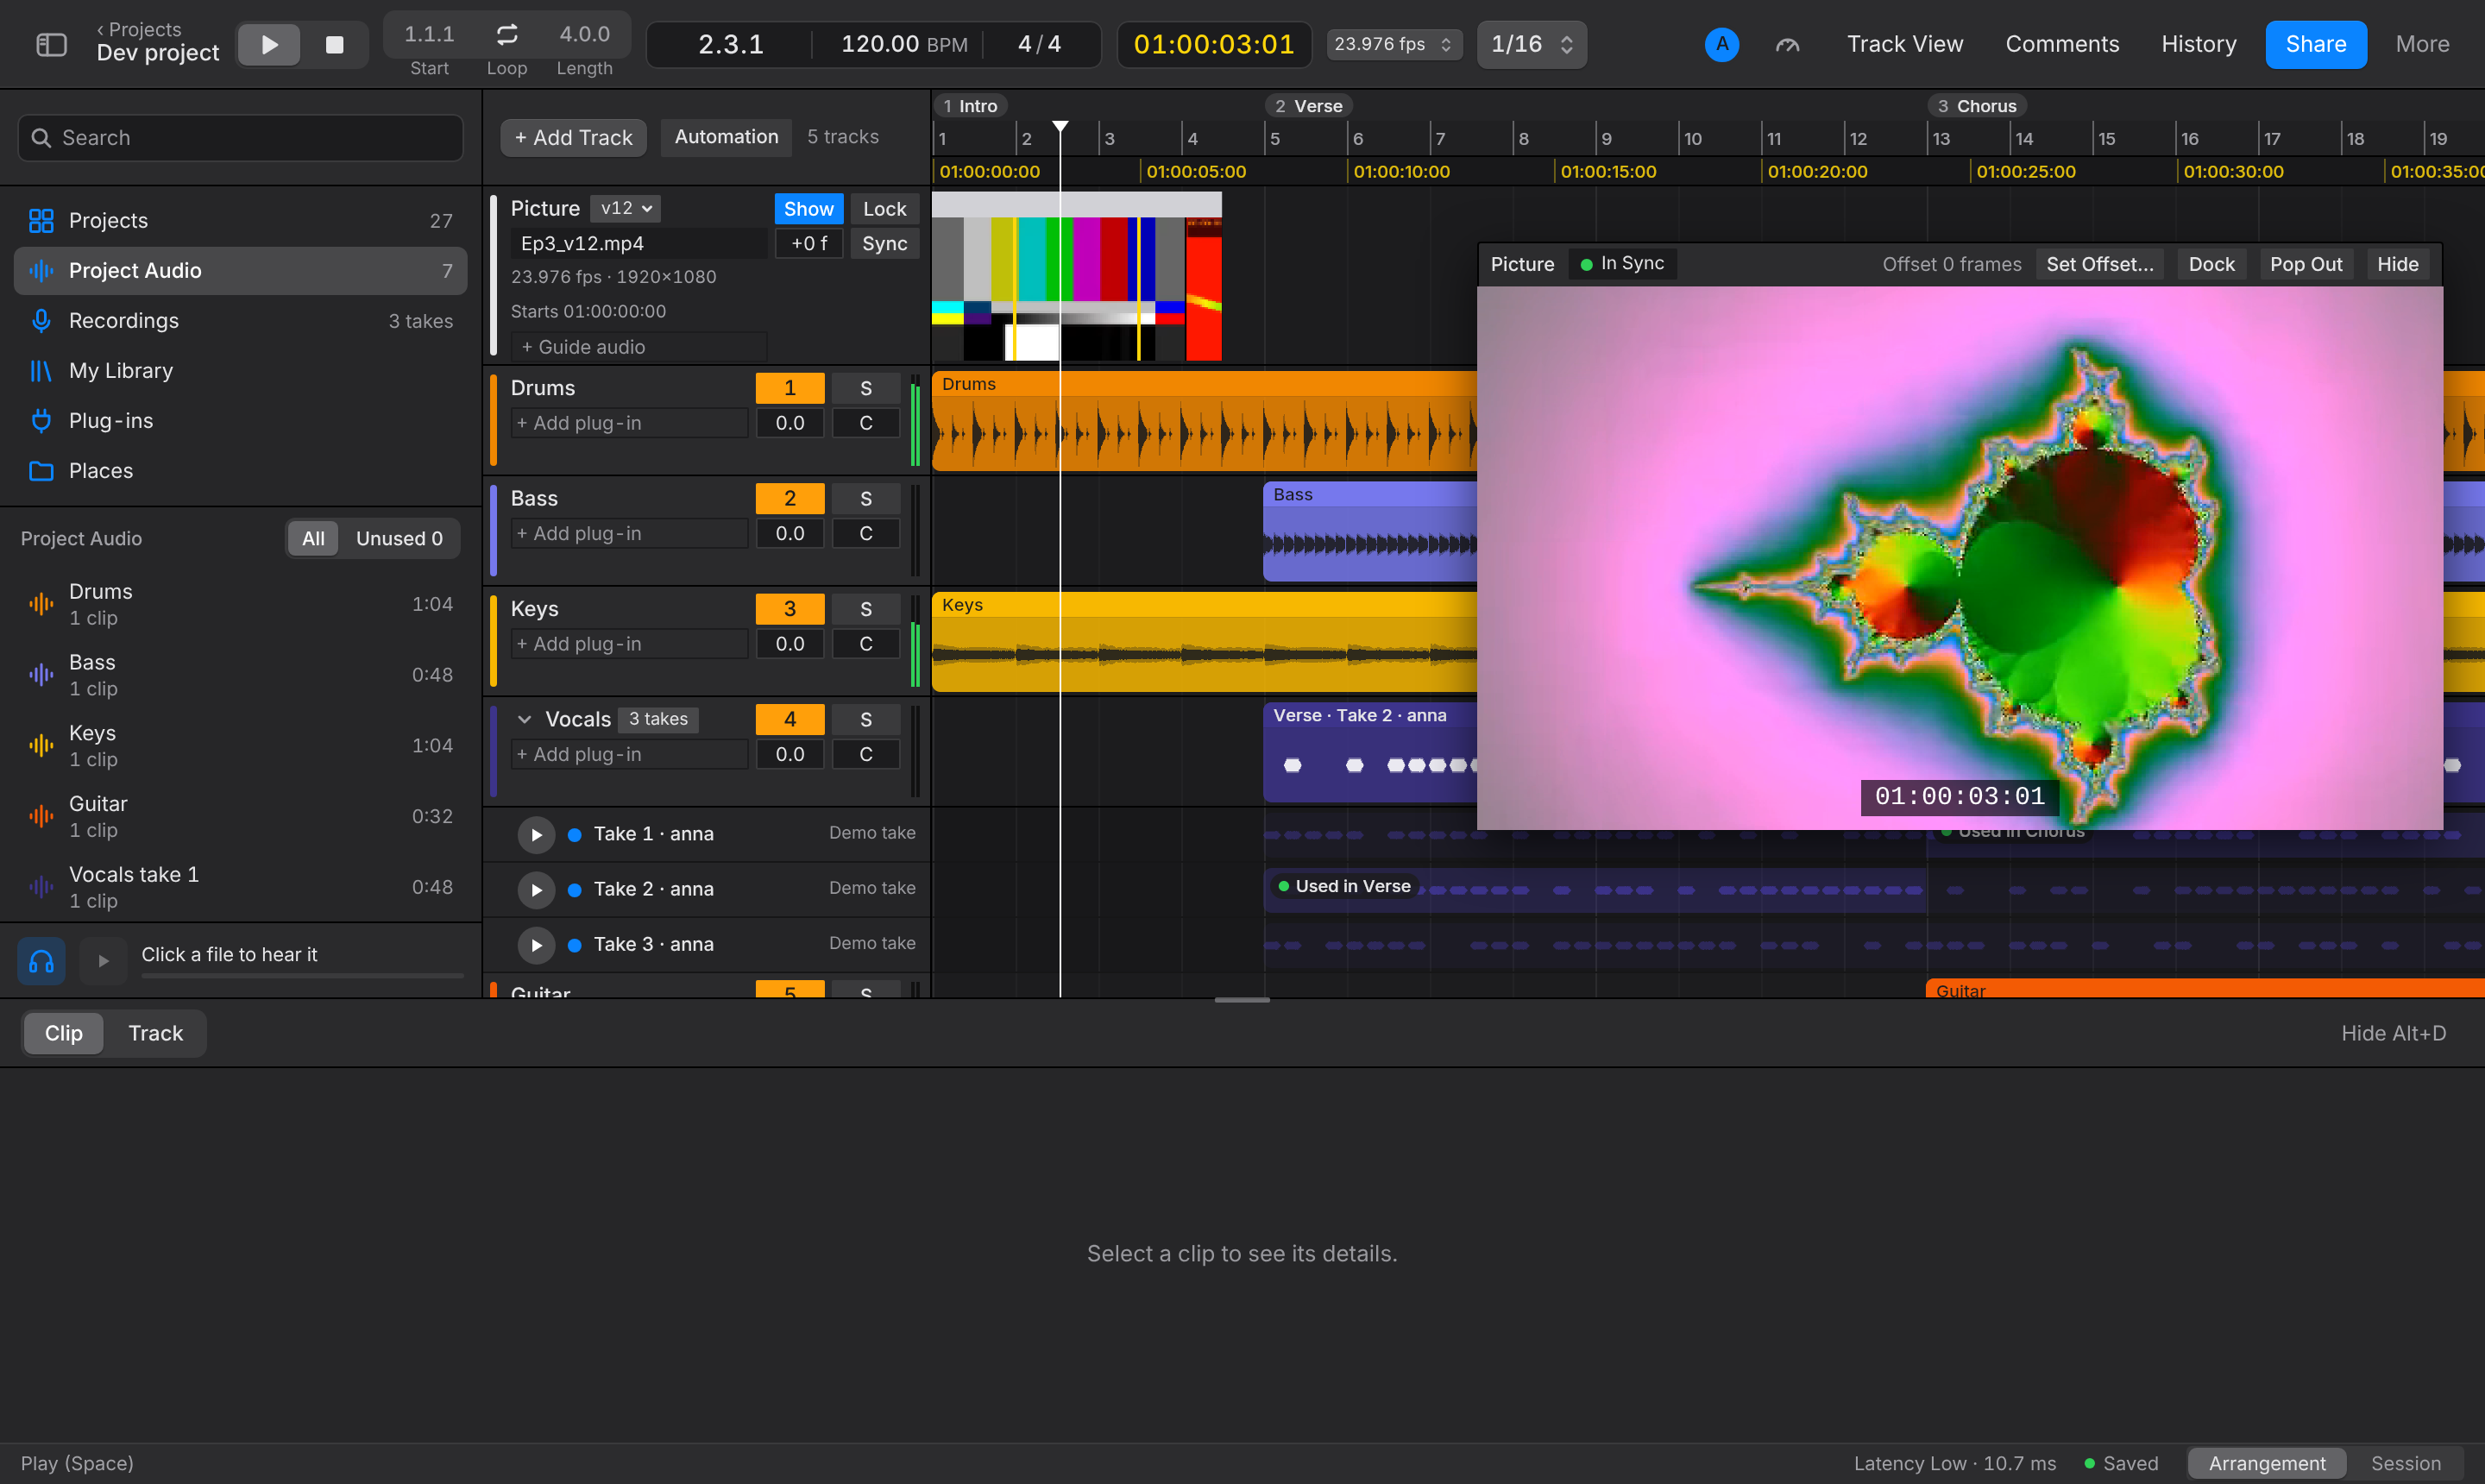Stop playback with the square Stop button
The image size is (2485, 1484).
coord(335,44)
